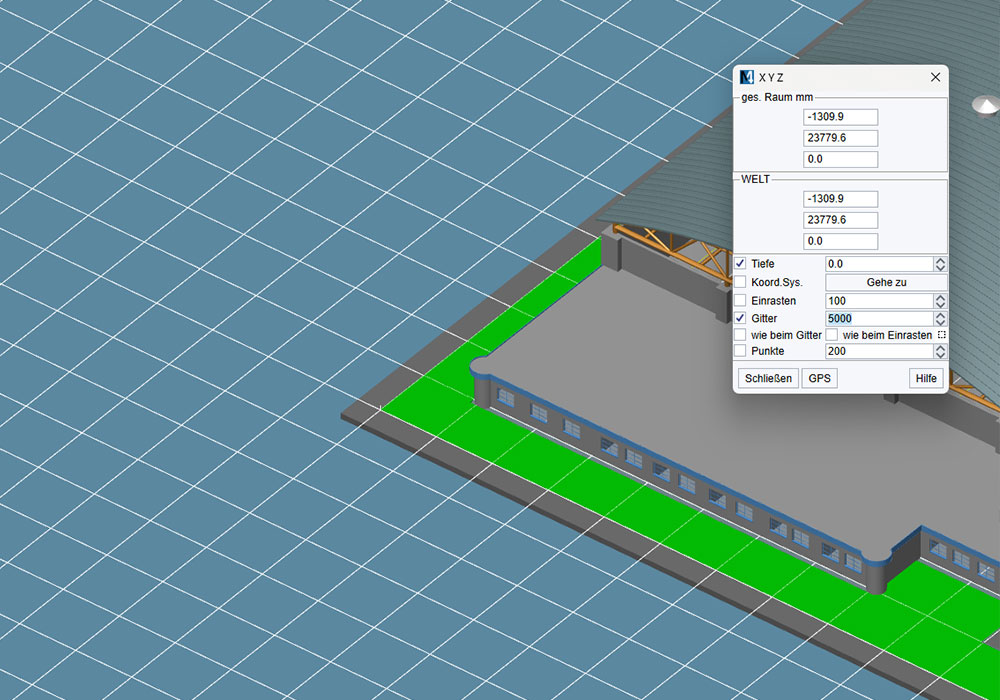Viewport: 1000px width, 700px height.
Task: Click the Tiefe value stepper arrows
Action: tap(940, 264)
